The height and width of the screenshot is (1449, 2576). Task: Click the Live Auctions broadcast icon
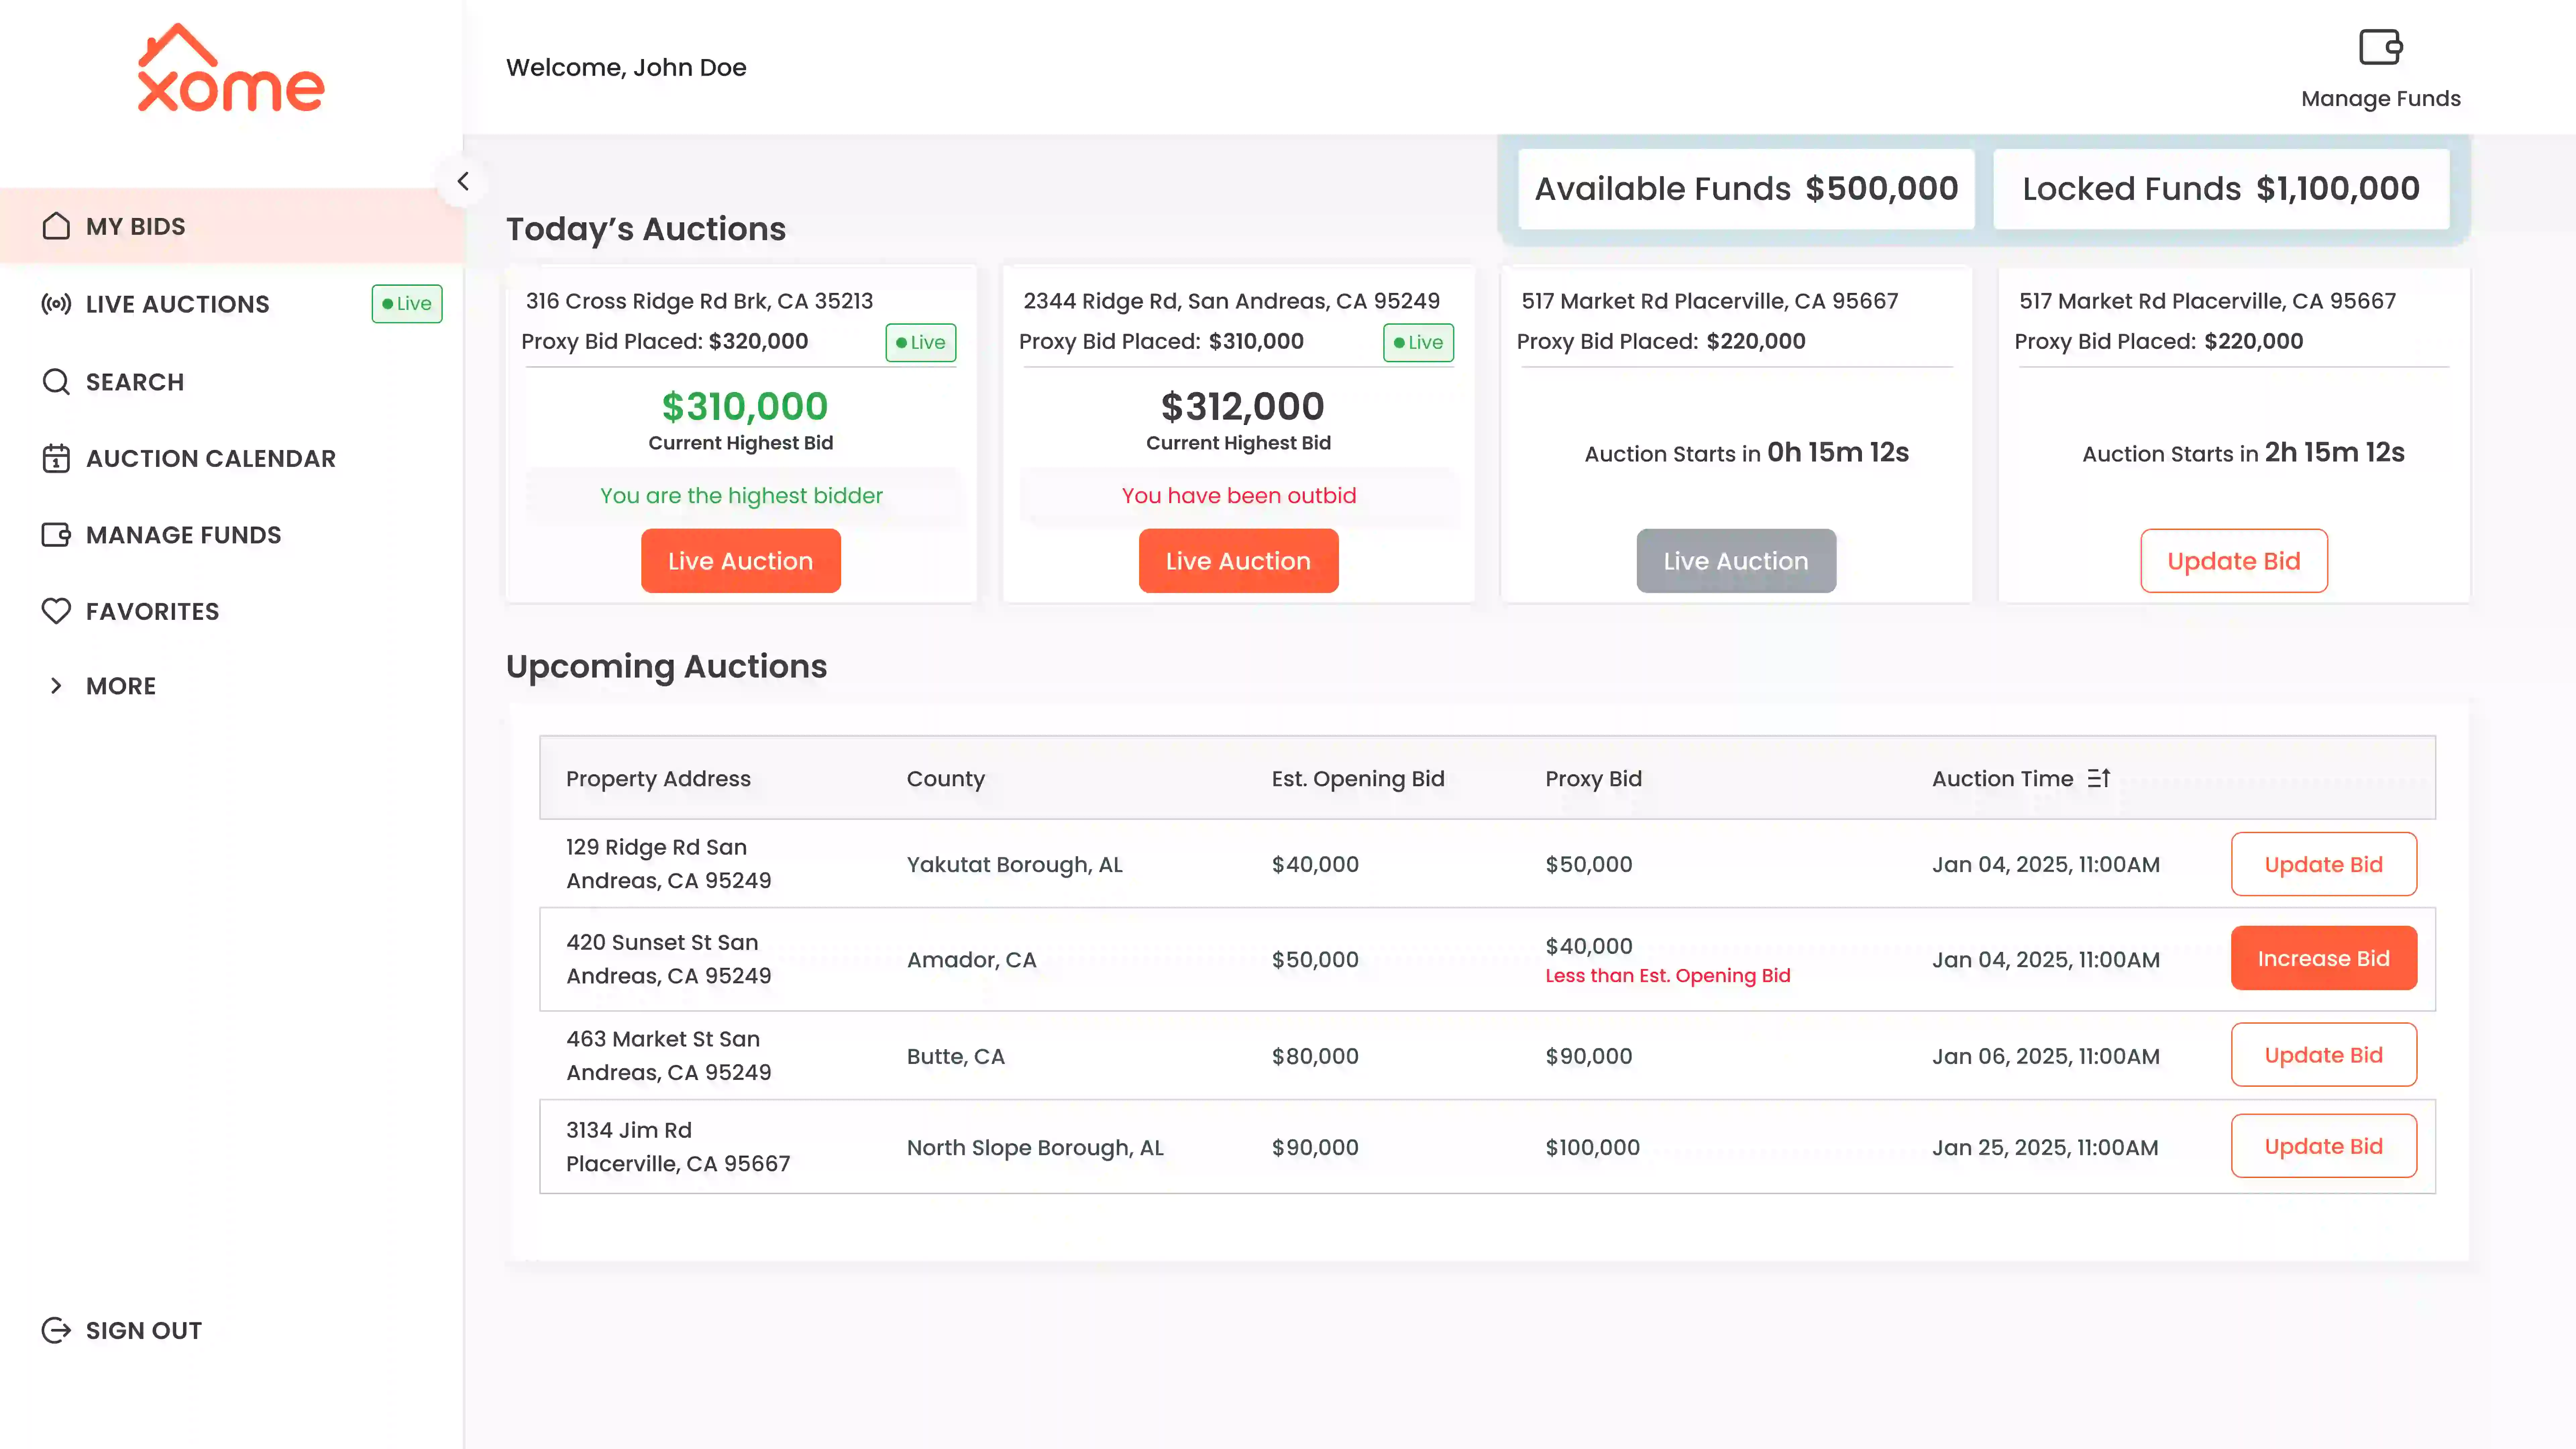[56, 304]
